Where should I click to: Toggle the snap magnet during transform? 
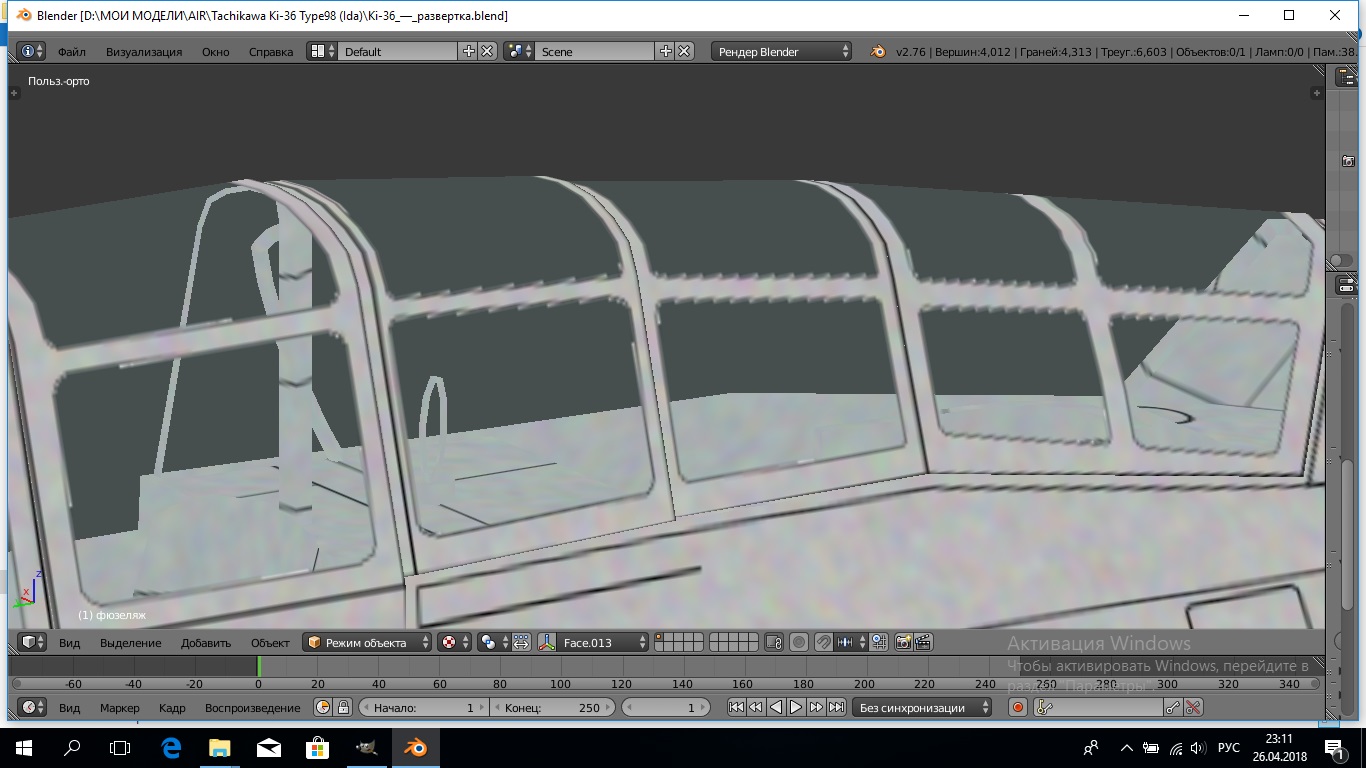pos(823,642)
